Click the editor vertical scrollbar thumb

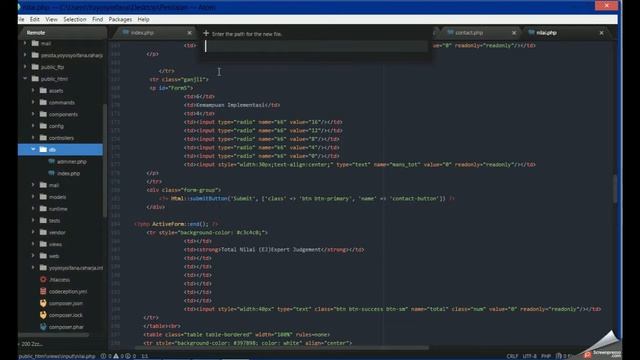click(x=615, y=188)
